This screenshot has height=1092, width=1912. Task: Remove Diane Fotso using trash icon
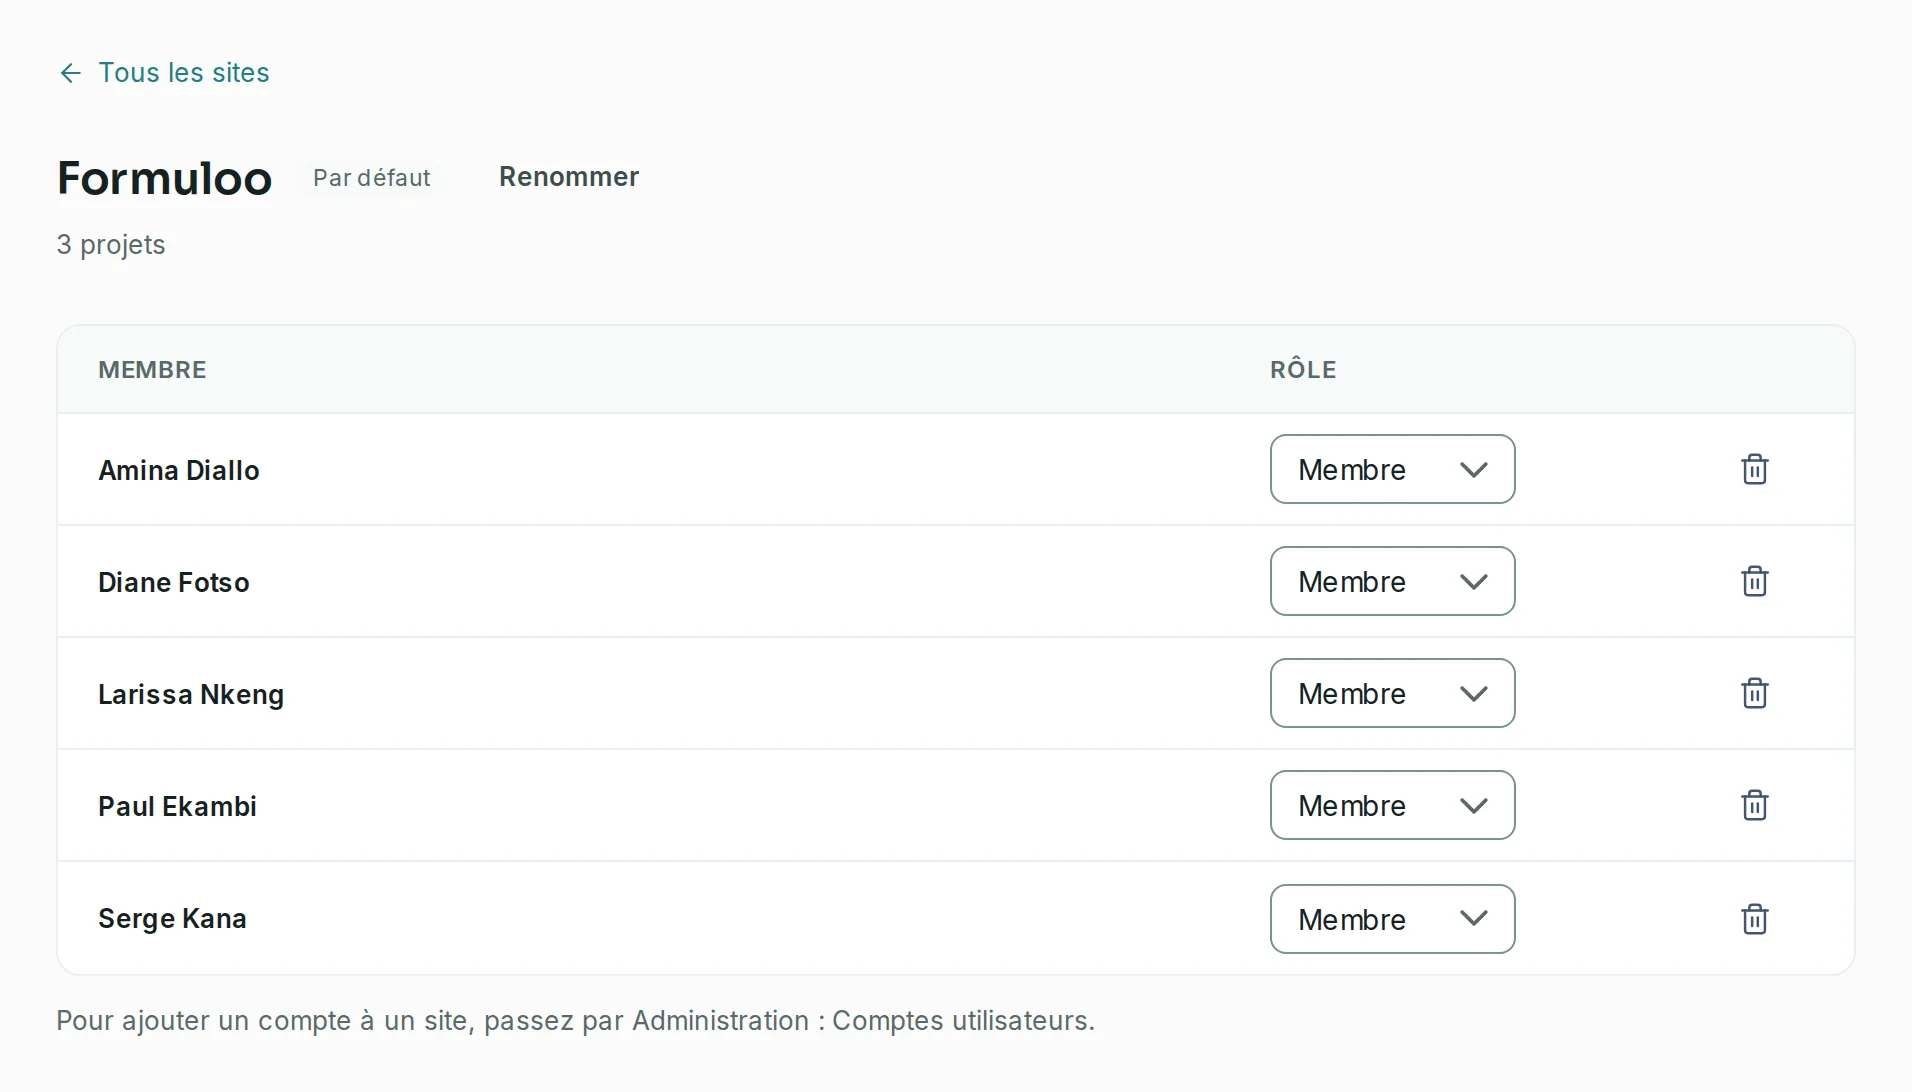pyautogui.click(x=1754, y=581)
